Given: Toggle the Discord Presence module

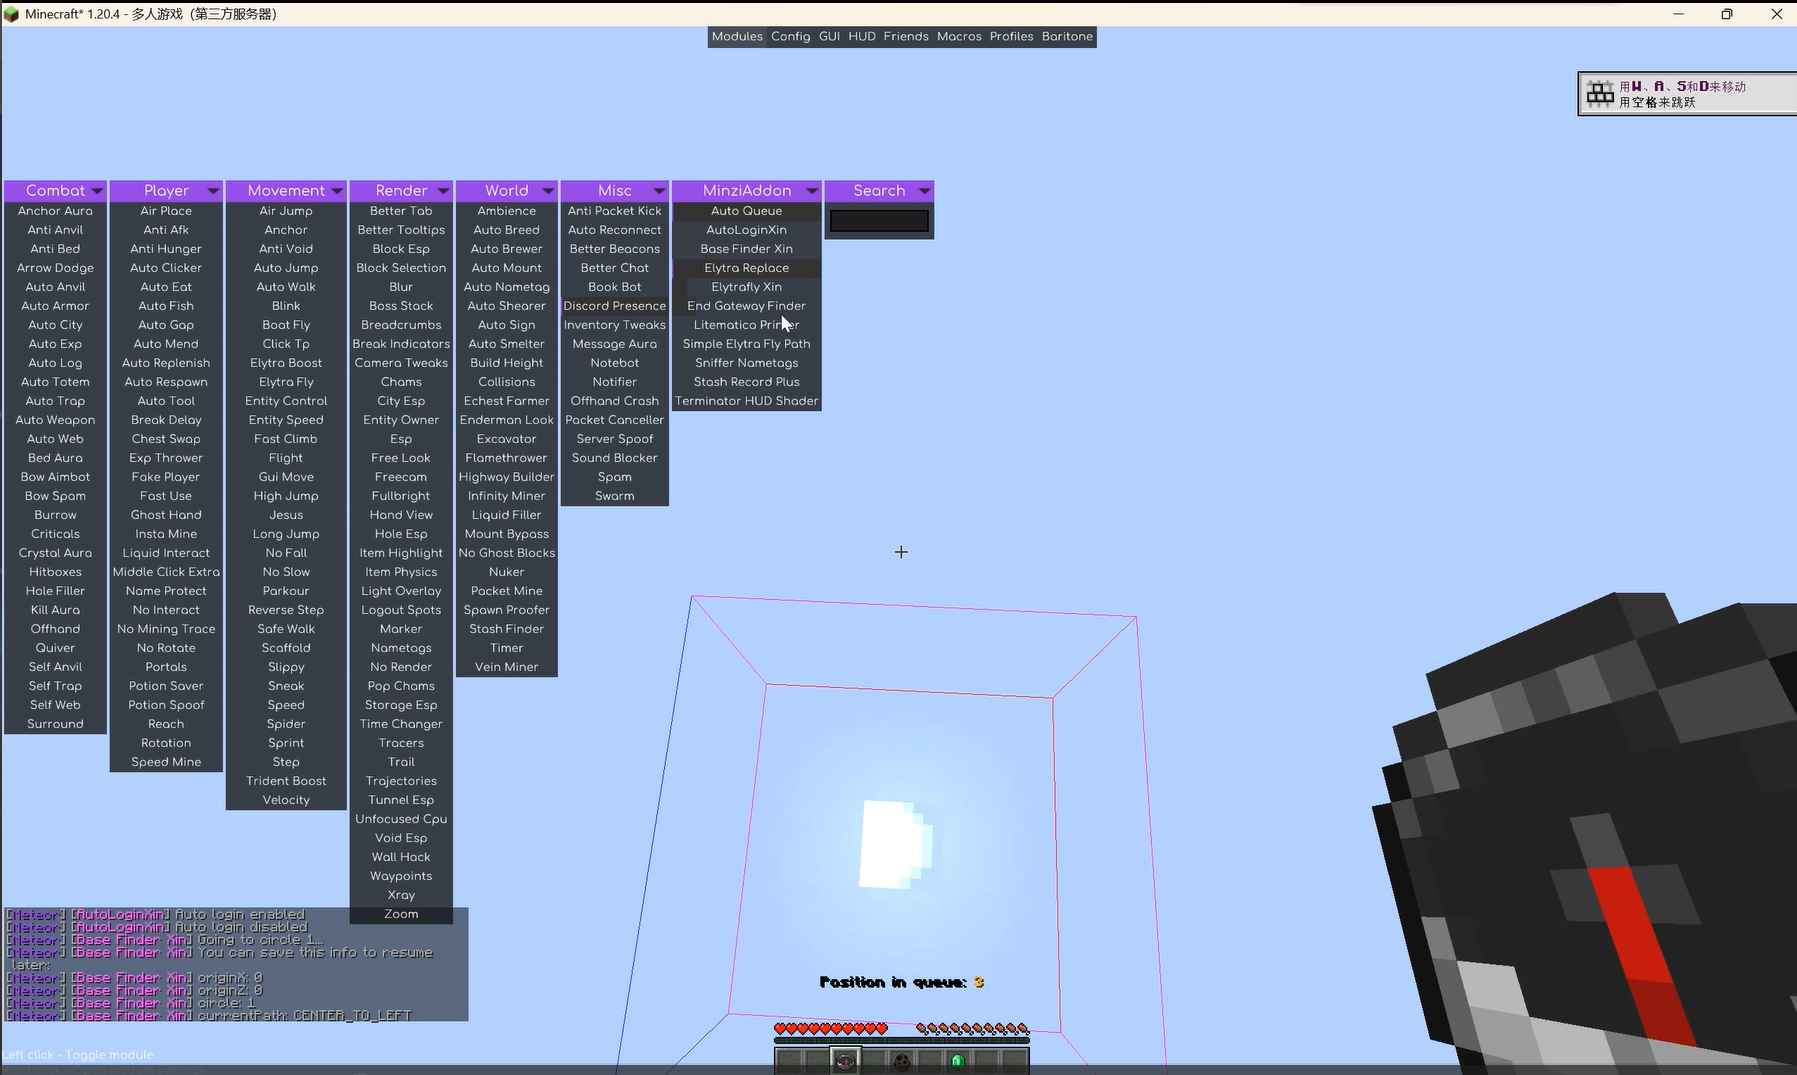Looking at the screenshot, I should click(x=615, y=306).
